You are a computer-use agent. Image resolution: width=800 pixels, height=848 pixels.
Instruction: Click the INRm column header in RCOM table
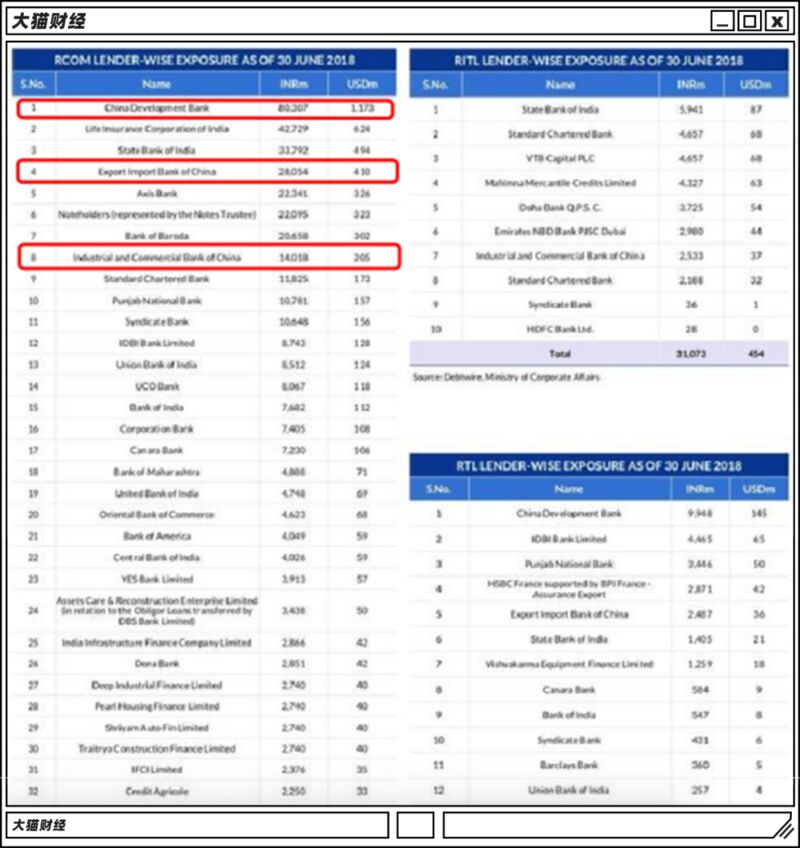coord(294,84)
